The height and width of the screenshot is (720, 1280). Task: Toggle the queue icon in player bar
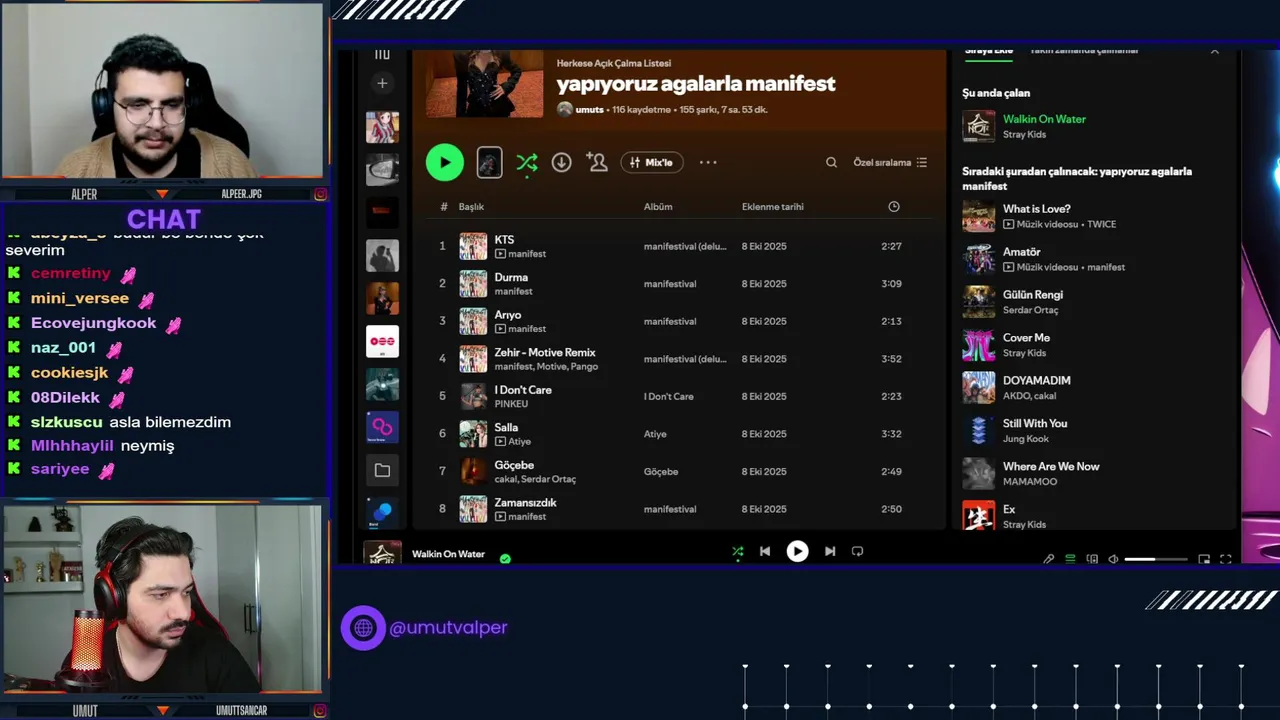(x=1070, y=559)
